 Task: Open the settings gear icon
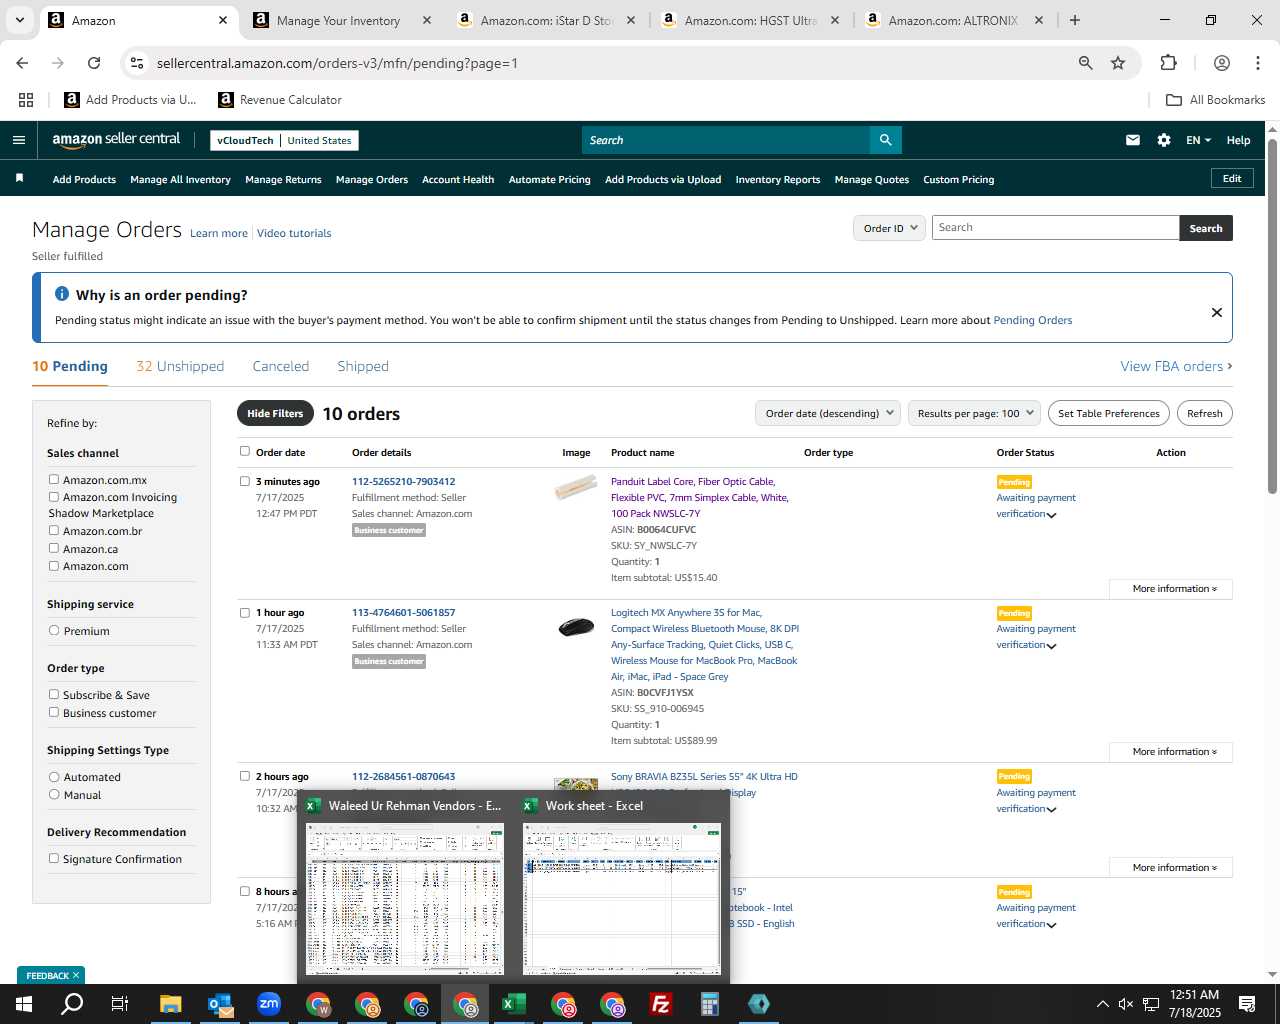tap(1164, 140)
